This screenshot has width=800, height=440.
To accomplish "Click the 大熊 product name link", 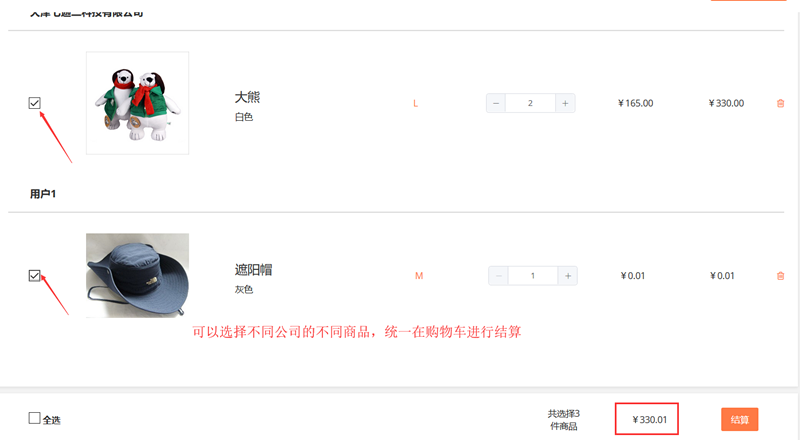I will (x=247, y=97).
